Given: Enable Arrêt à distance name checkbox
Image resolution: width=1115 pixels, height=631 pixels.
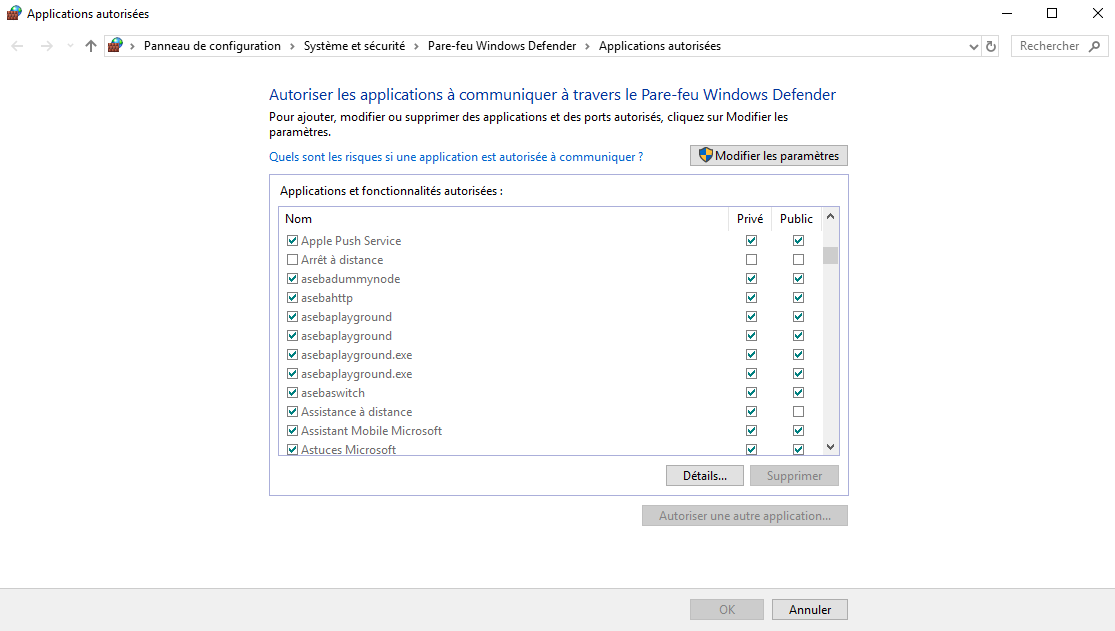Looking at the screenshot, I should [292, 260].
